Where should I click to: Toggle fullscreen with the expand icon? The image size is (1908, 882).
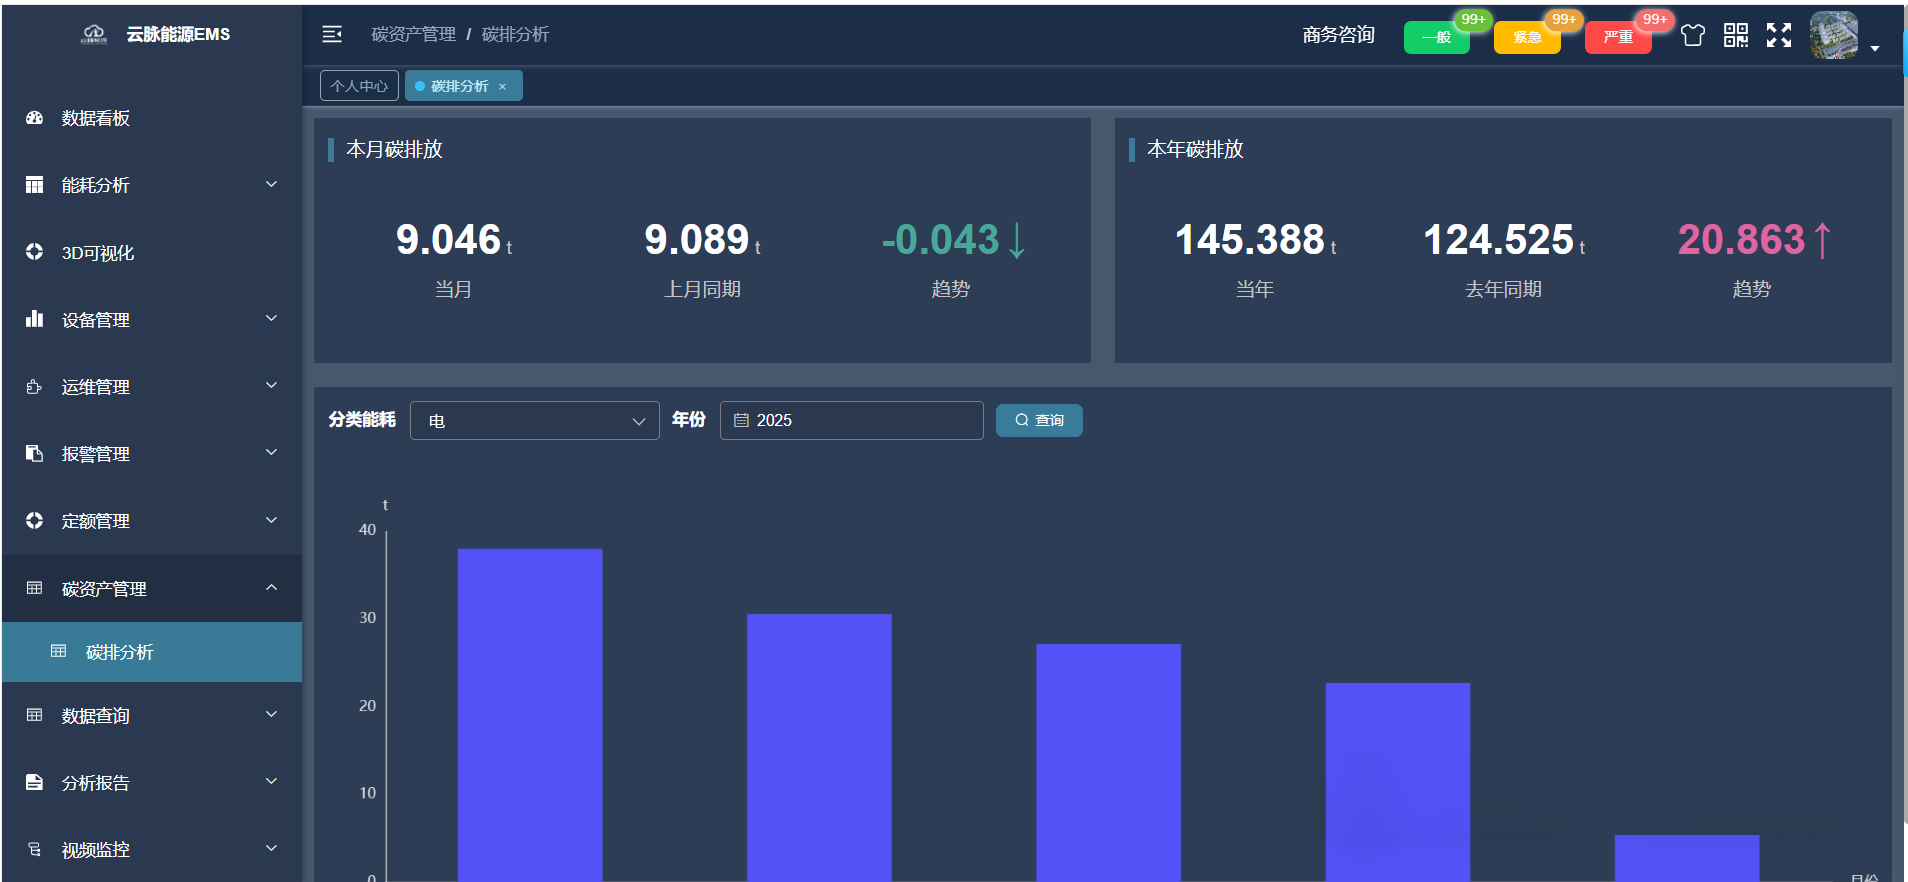pos(1779,36)
